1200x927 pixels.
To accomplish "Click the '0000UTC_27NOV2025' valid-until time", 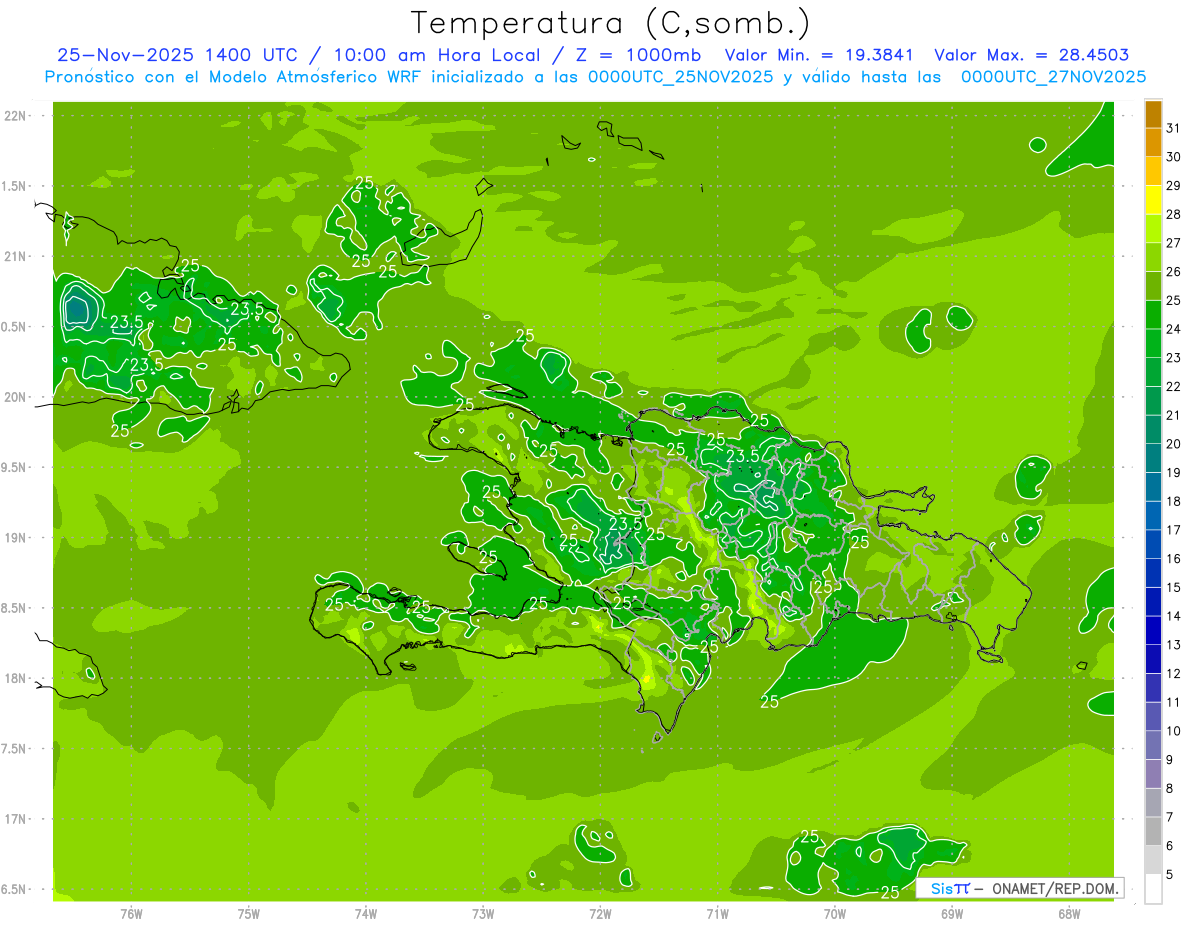I will click(1053, 77).
